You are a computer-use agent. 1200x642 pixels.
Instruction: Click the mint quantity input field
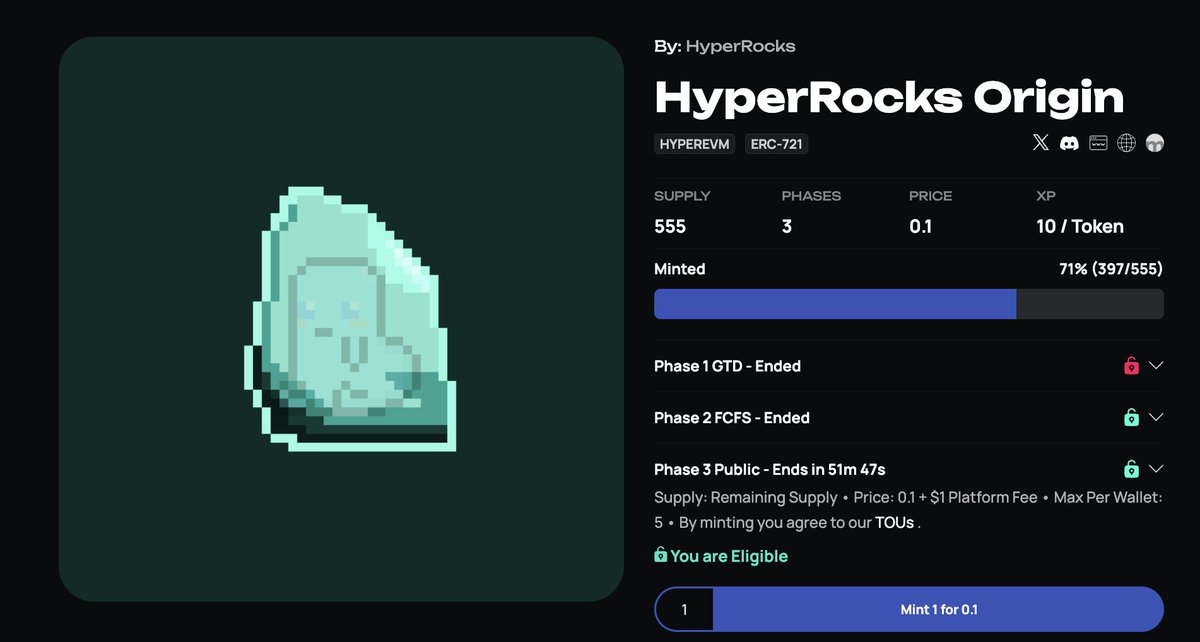point(684,609)
